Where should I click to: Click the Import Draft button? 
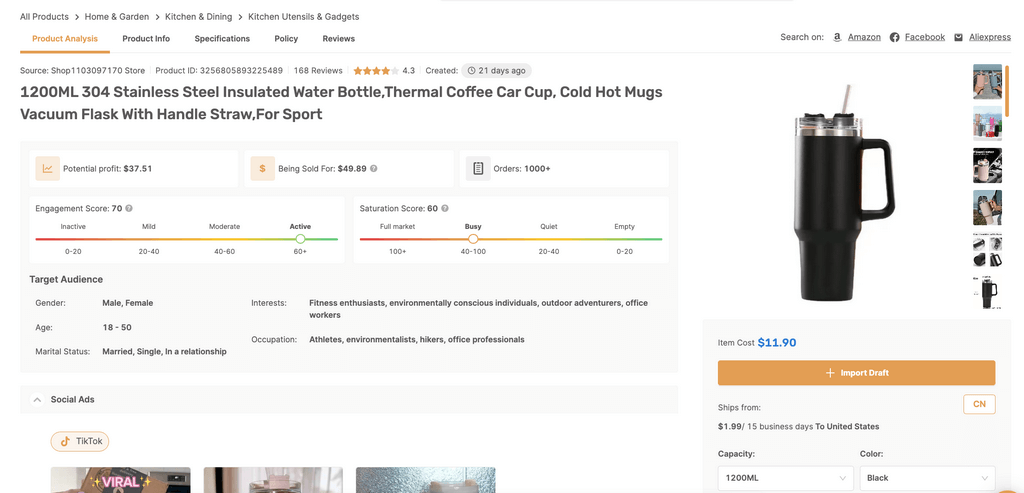coord(856,373)
